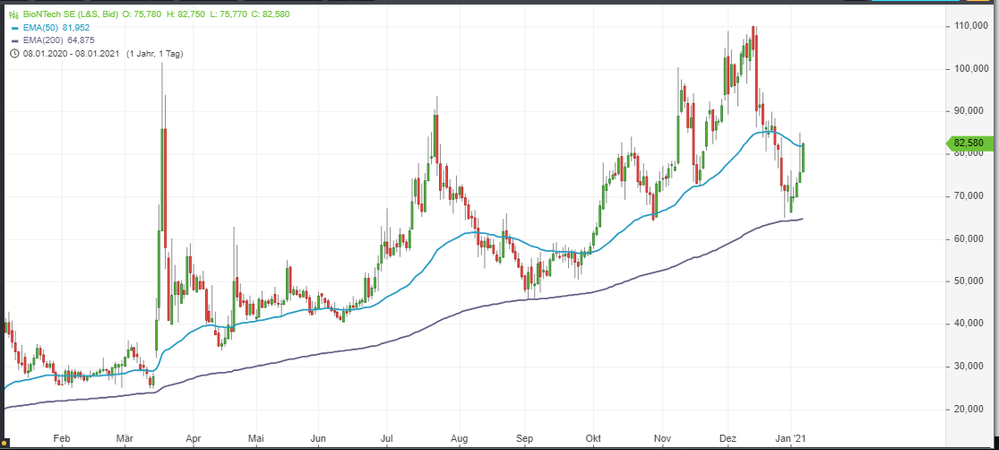
Task: Select the EMA(50) indicator label
Action: pos(42,25)
